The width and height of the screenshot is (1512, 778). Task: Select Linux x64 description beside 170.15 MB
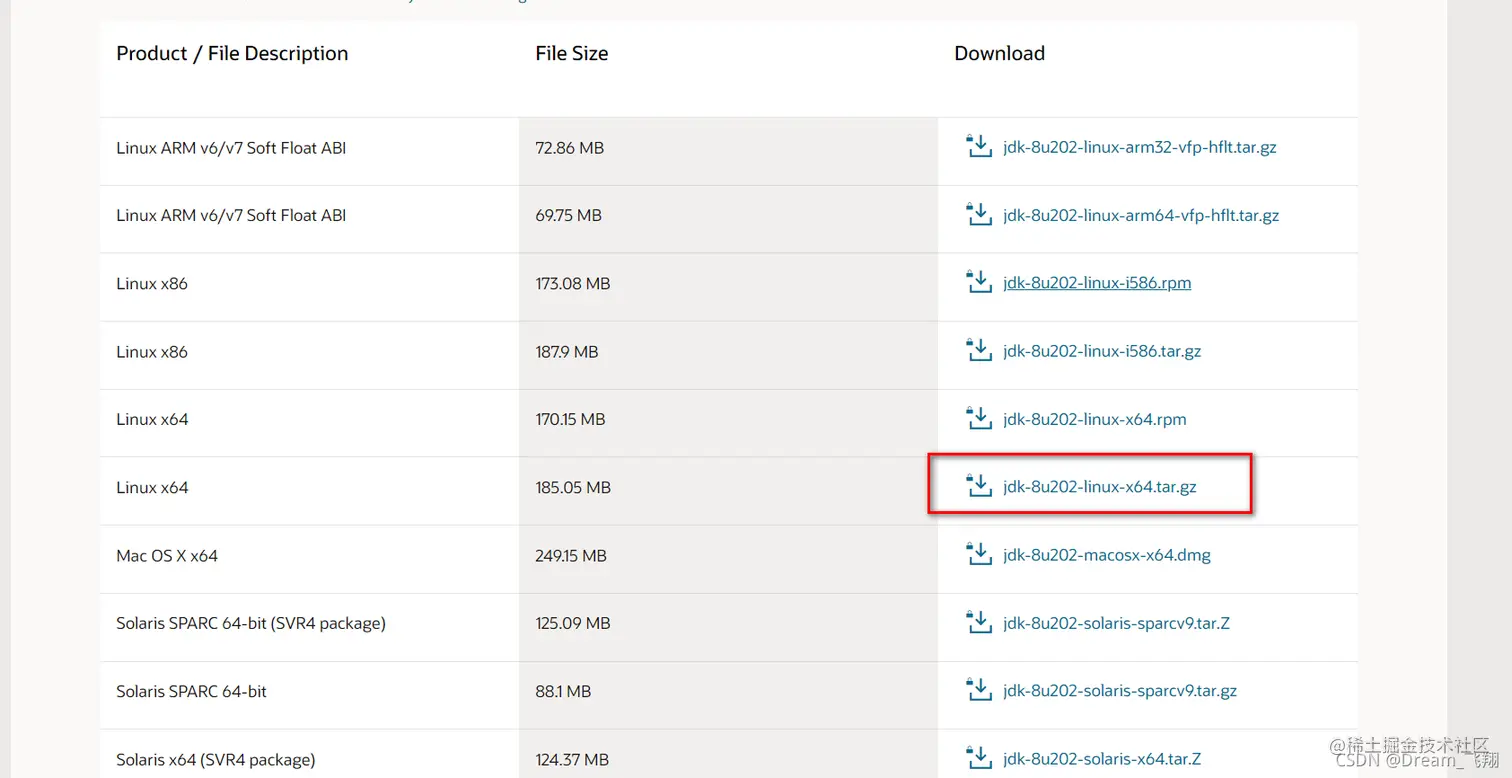(x=152, y=420)
